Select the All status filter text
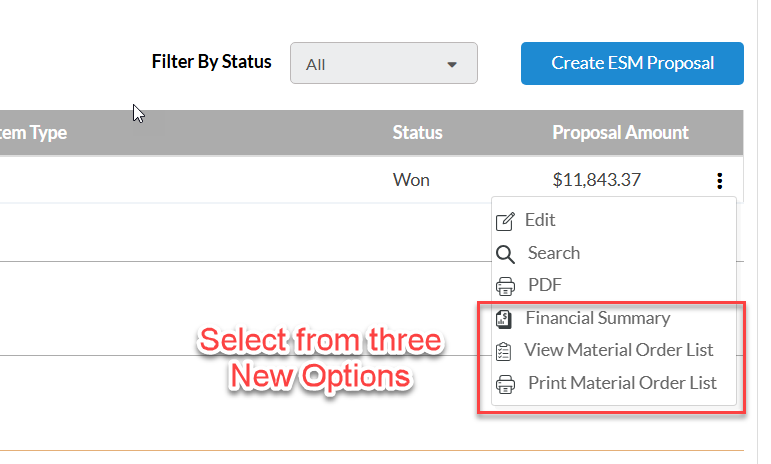 [x=315, y=65]
